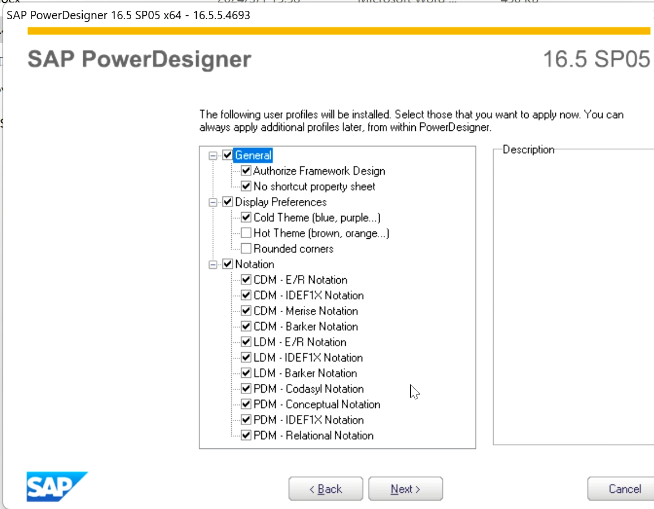Select the PDM - Relational Notation item
Viewport: 654px width, 509px height.
click(x=313, y=436)
